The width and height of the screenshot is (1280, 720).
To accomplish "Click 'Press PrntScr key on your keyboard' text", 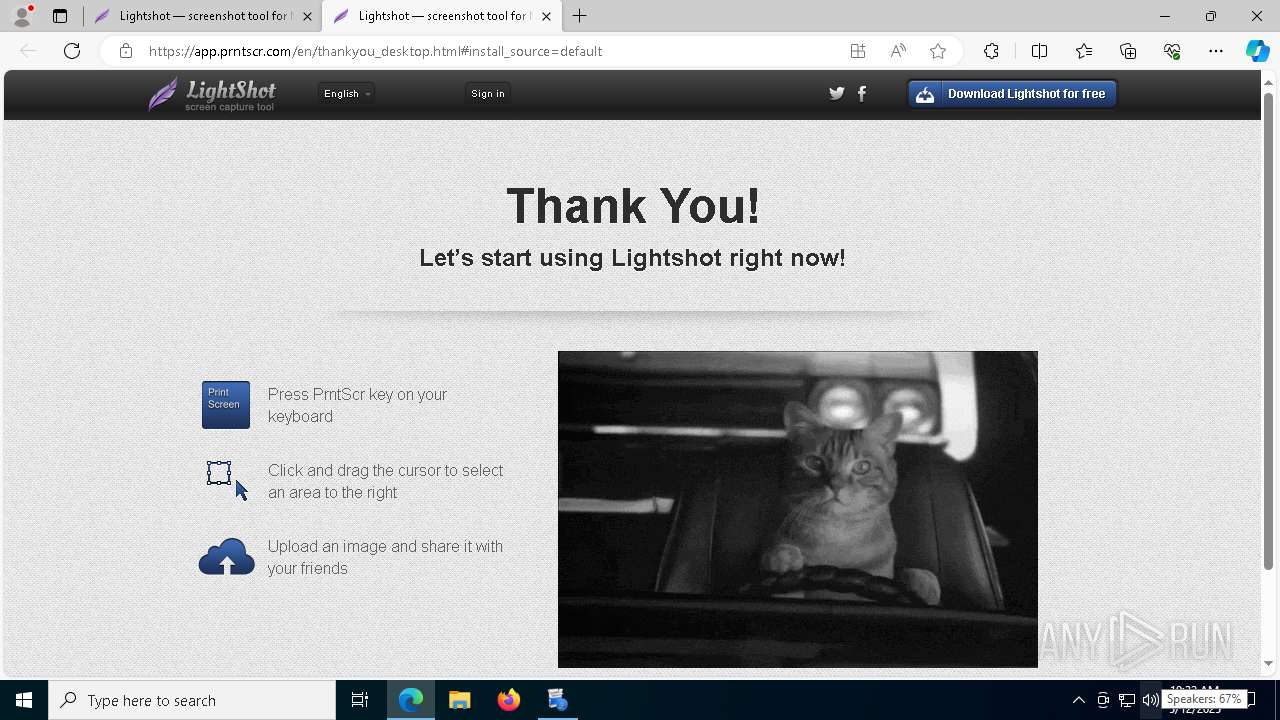I will coord(357,405).
